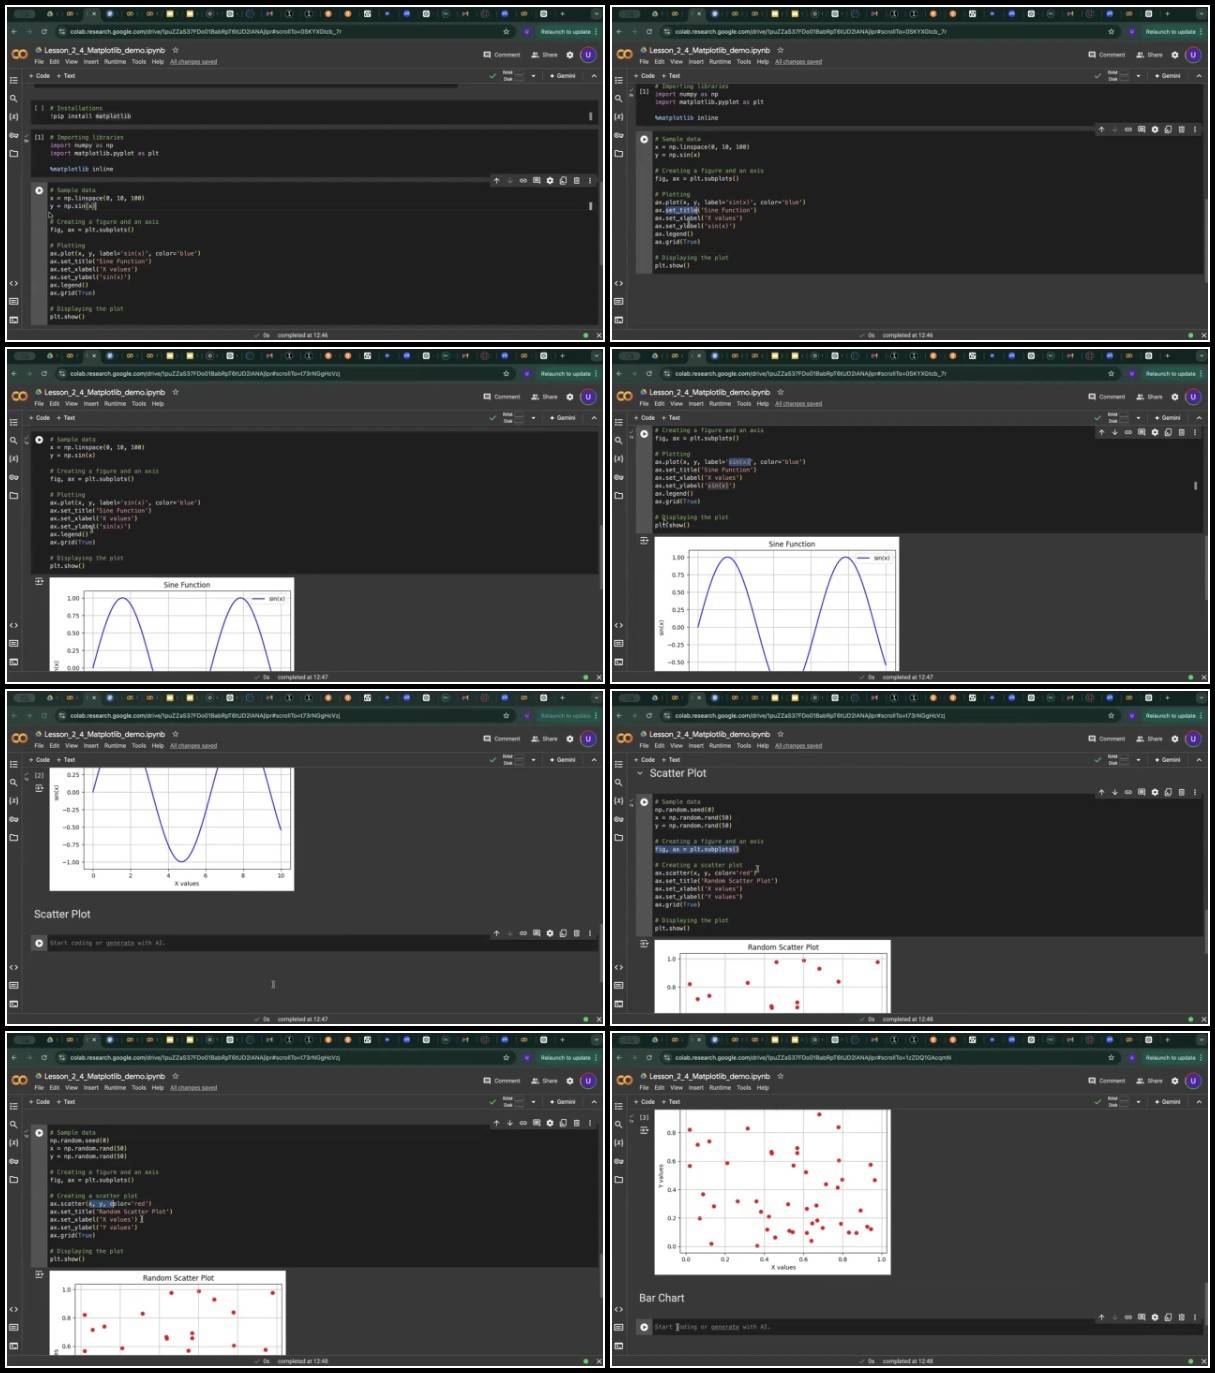The height and width of the screenshot is (1373, 1215).
Task: Open Settings gear in the pip install panel
Action: point(570,55)
